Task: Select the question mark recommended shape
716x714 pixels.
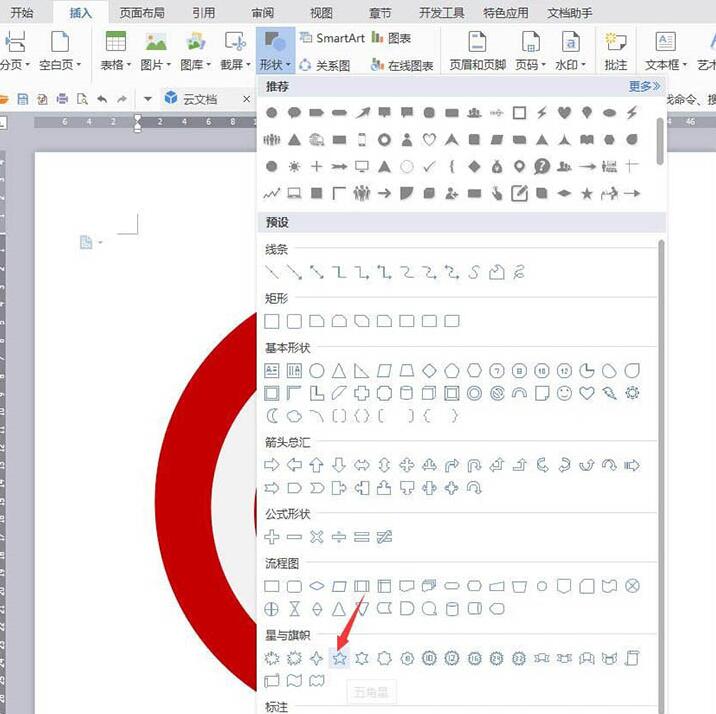Action: point(542,166)
